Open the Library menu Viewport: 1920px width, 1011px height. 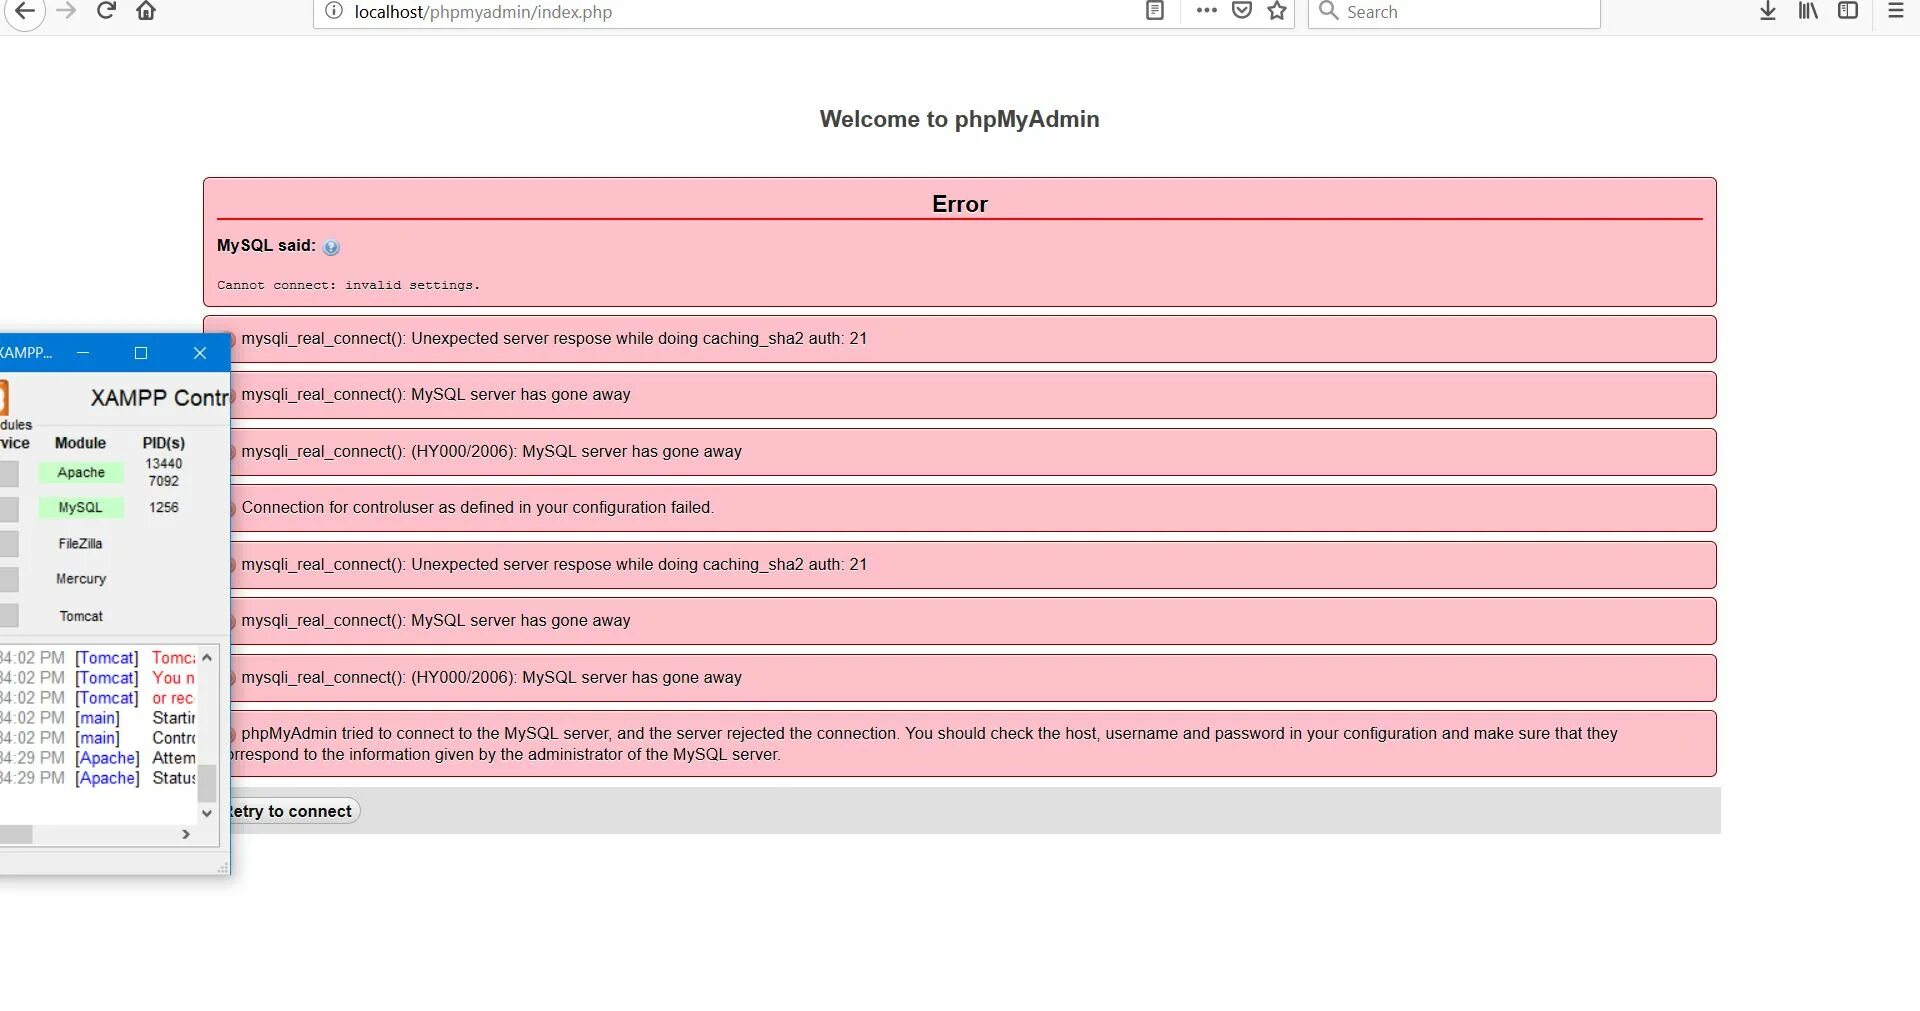pos(1808,11)
